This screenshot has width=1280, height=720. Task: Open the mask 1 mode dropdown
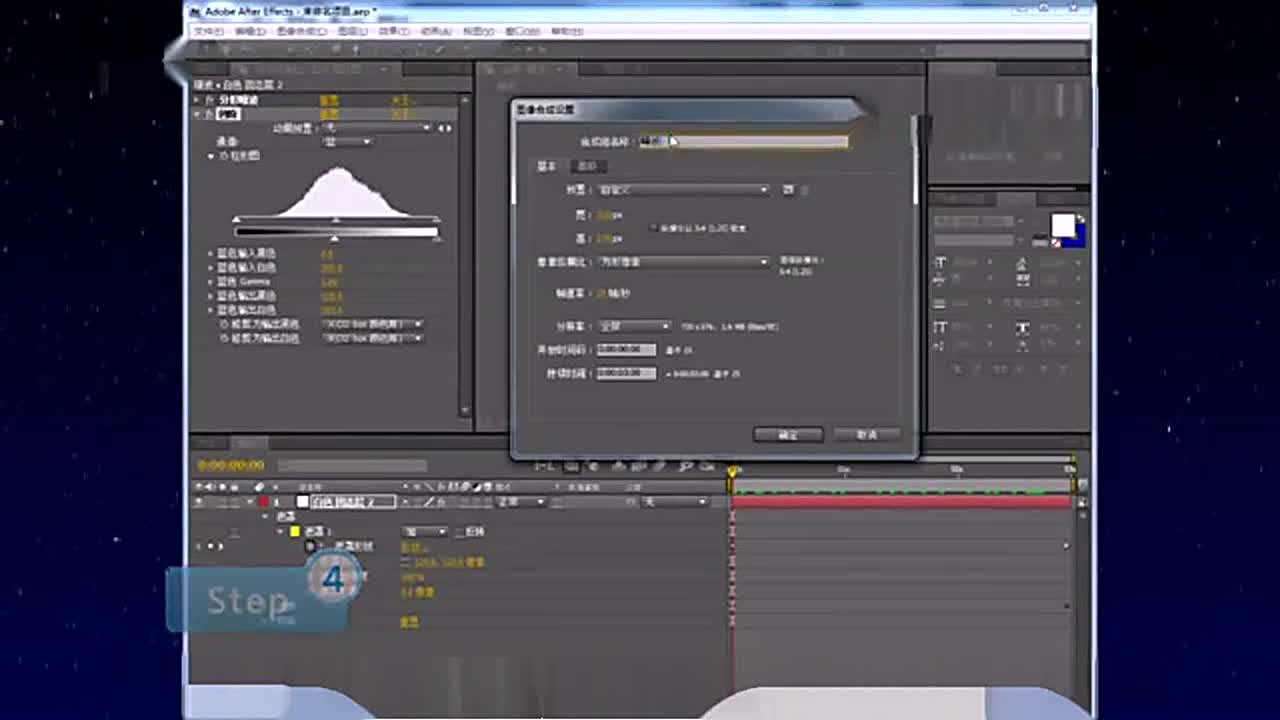pos(424,532)
